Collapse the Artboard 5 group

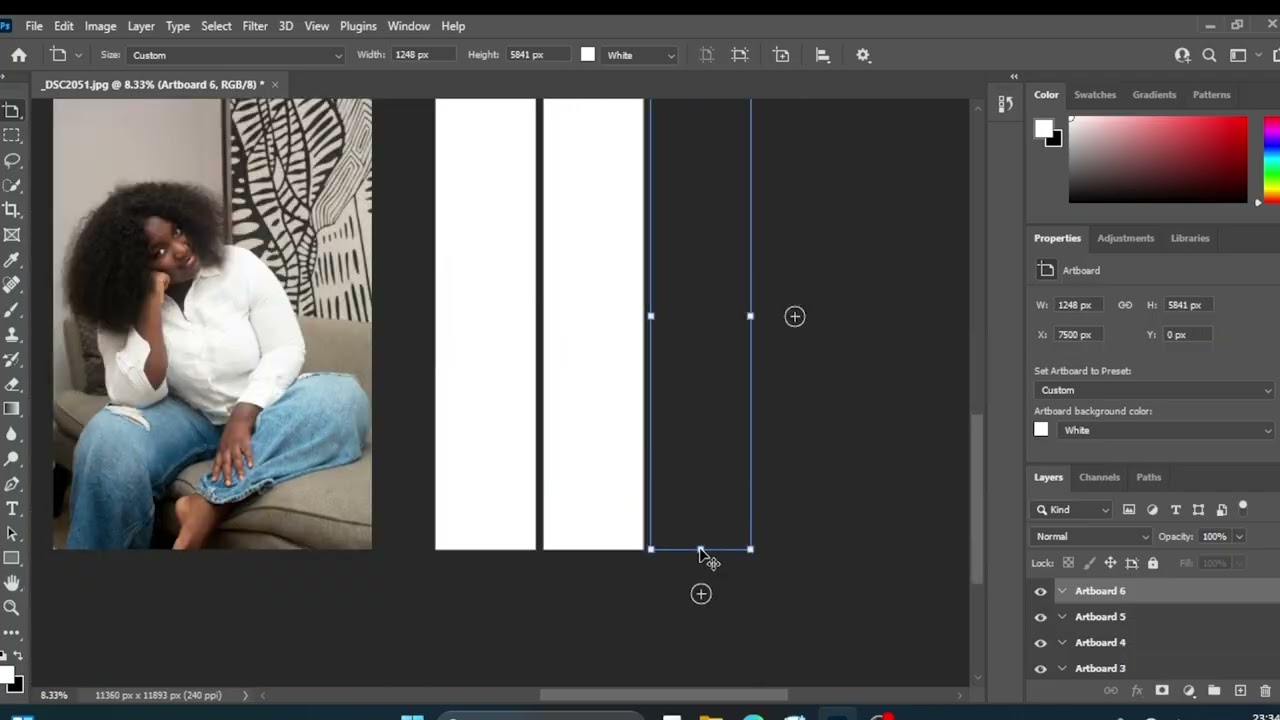1062,617
